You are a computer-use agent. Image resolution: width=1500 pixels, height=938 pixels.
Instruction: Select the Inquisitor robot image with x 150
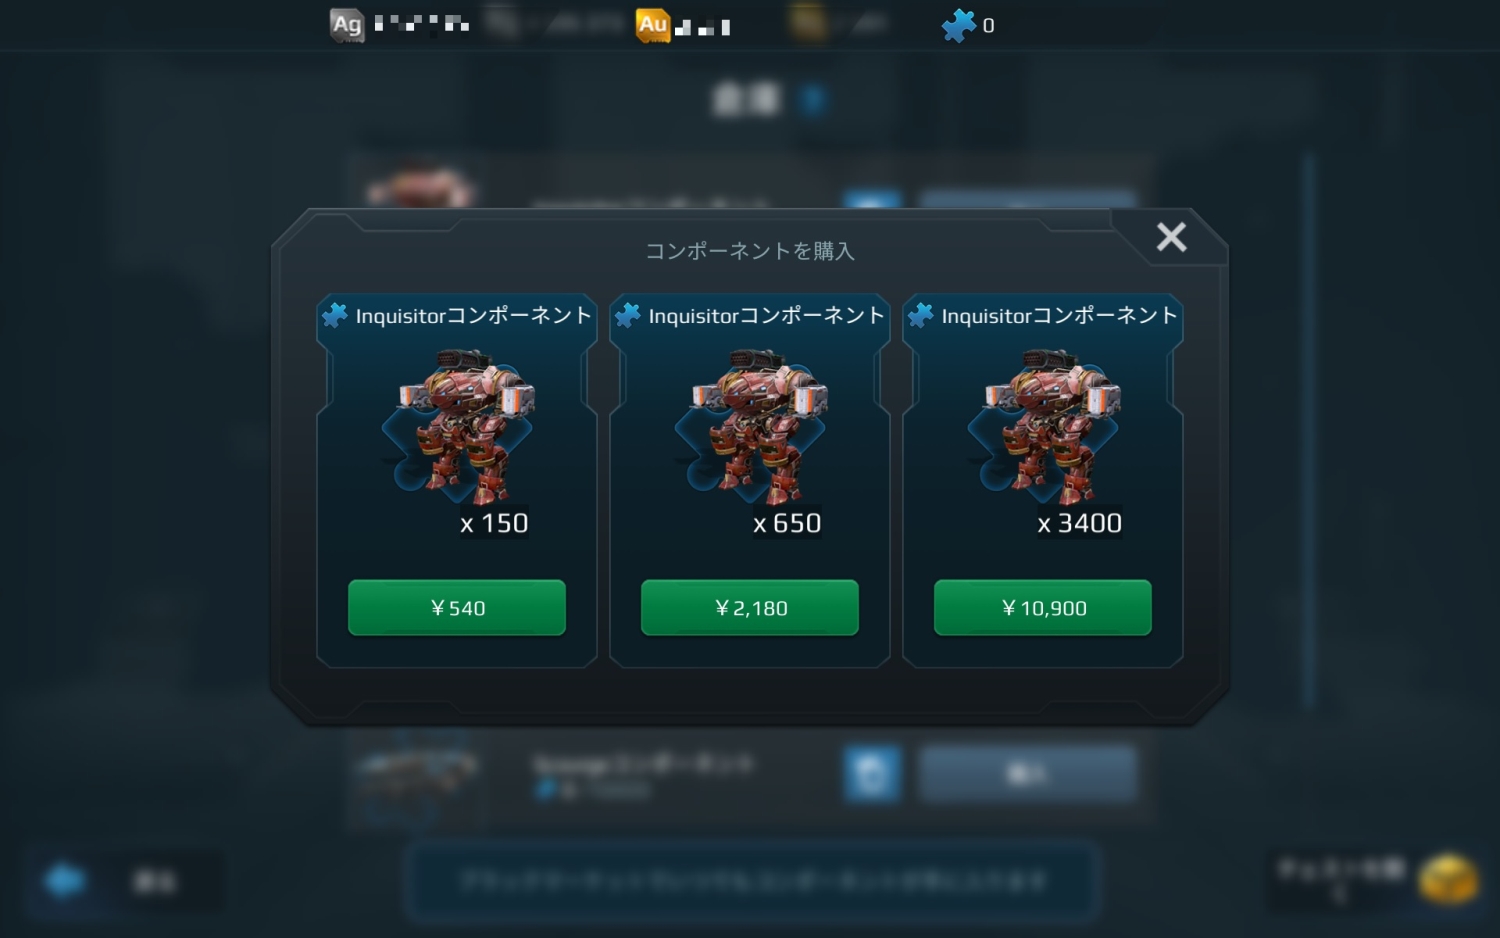459,426
